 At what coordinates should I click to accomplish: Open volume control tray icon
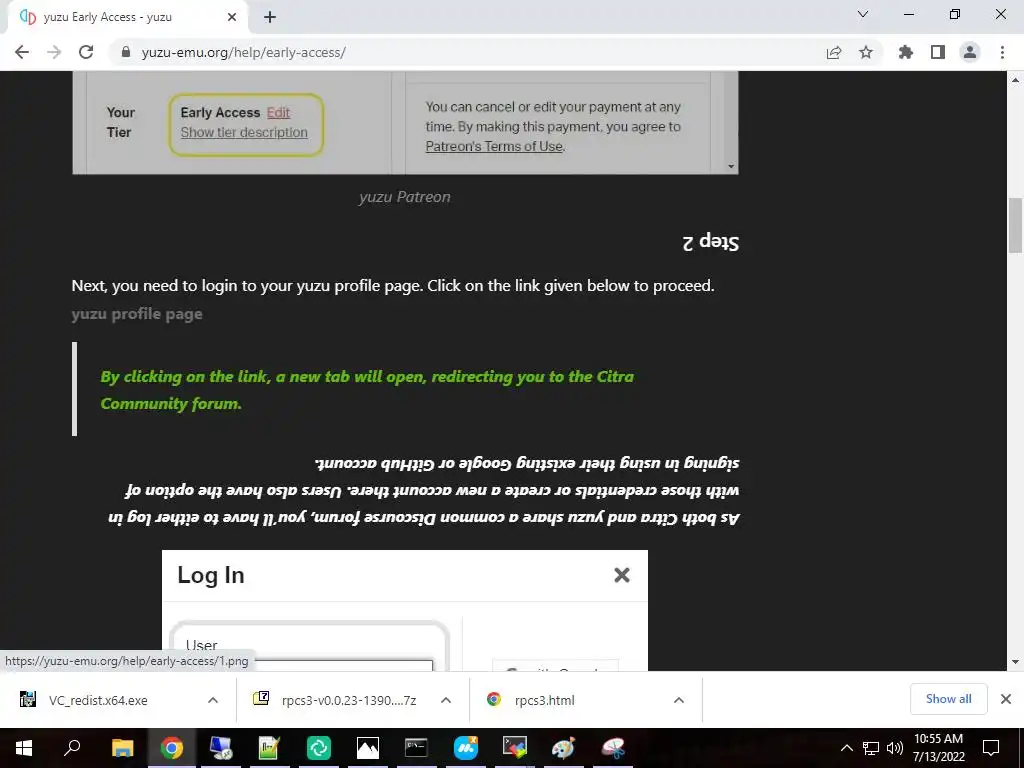[x=894, y=748]
